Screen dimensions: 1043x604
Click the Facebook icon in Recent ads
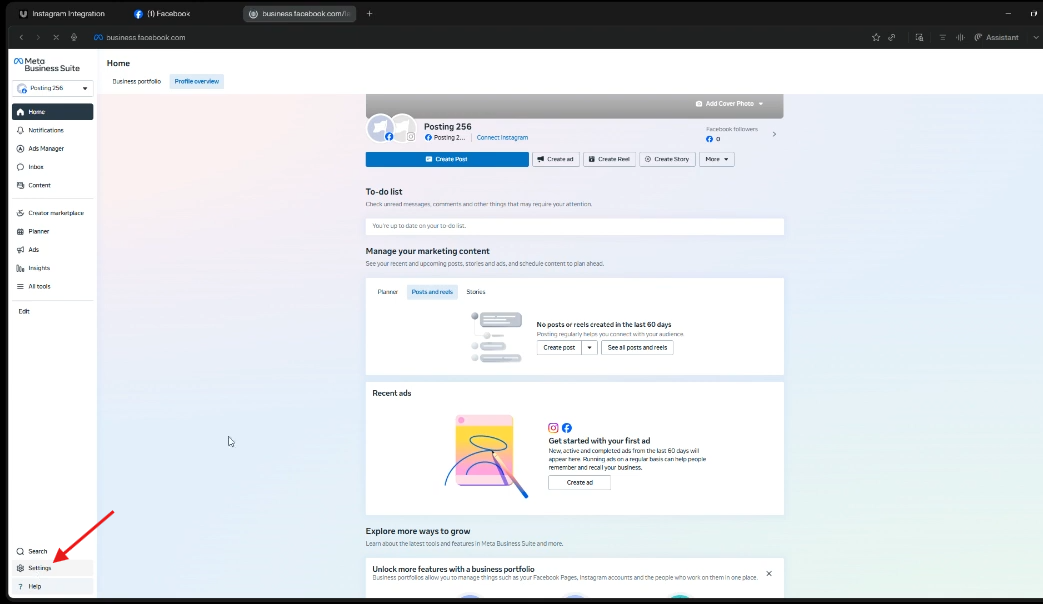point(567,428)
